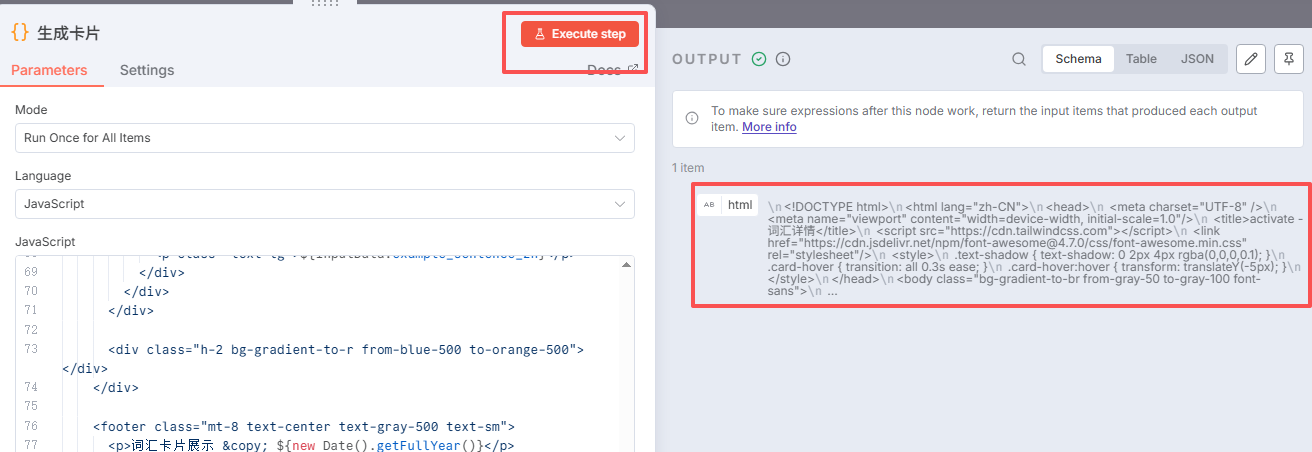The height and width of the screenshot is (452, 1312).
Task: Select the Schema view tab
Action: click(x=1078, y=59)
